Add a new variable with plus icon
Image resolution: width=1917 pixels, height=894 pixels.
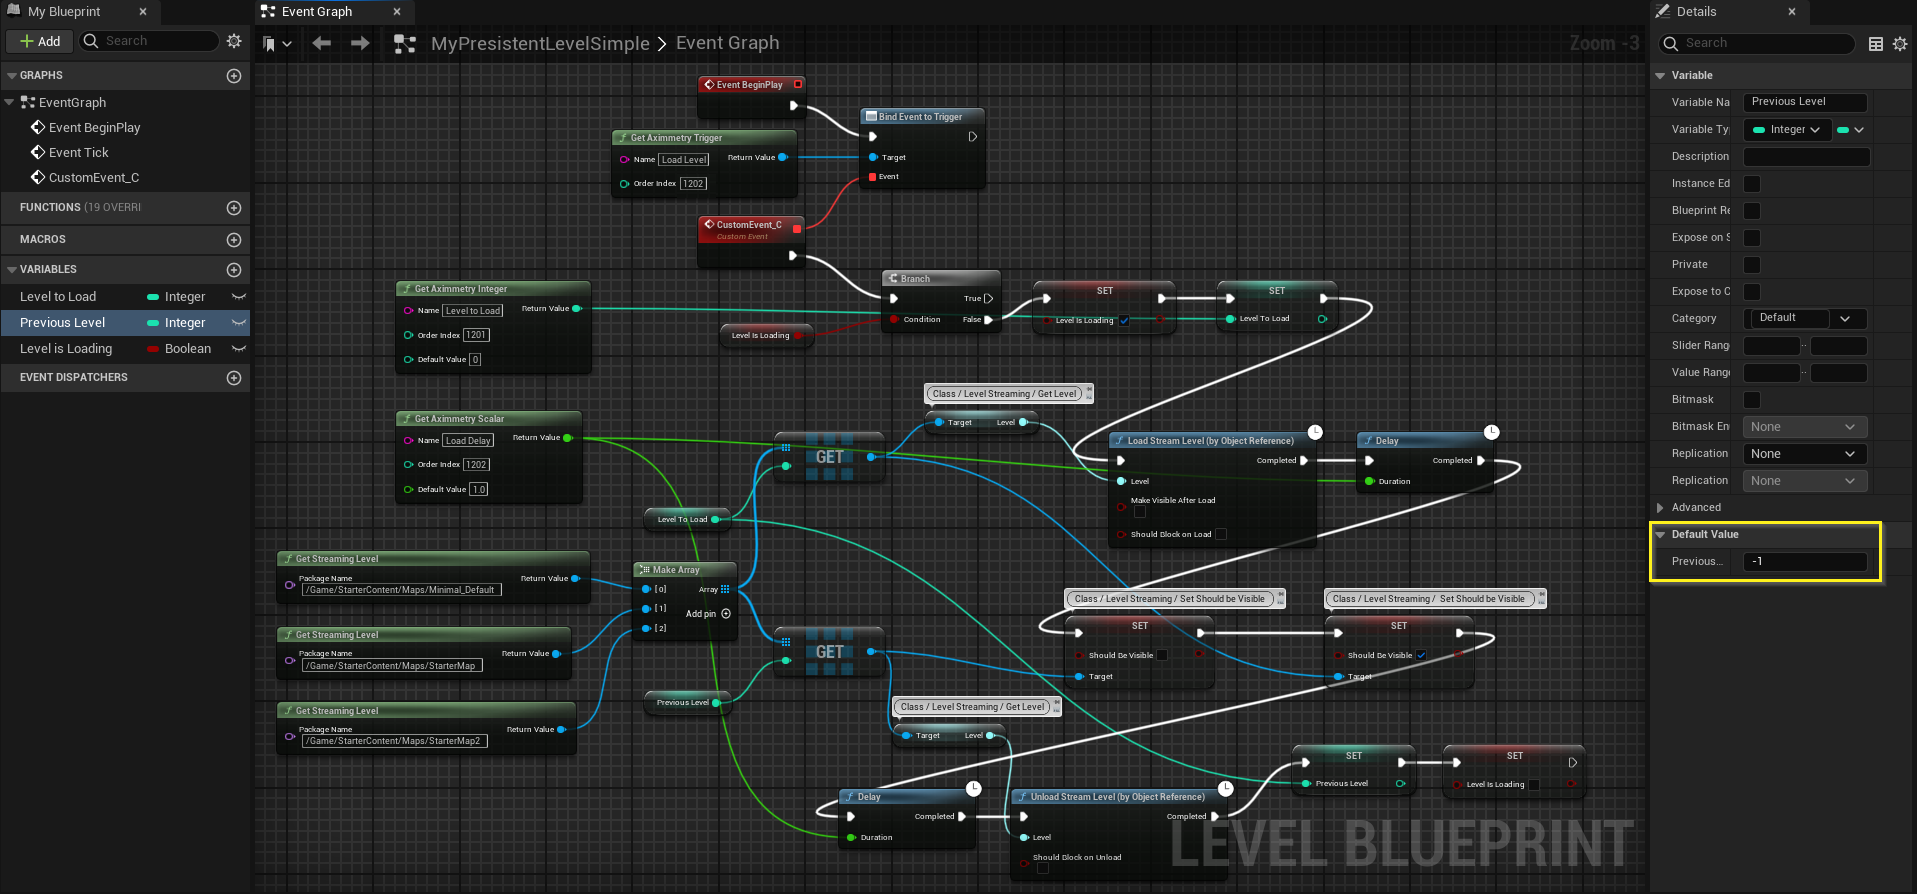click(234, 270)
